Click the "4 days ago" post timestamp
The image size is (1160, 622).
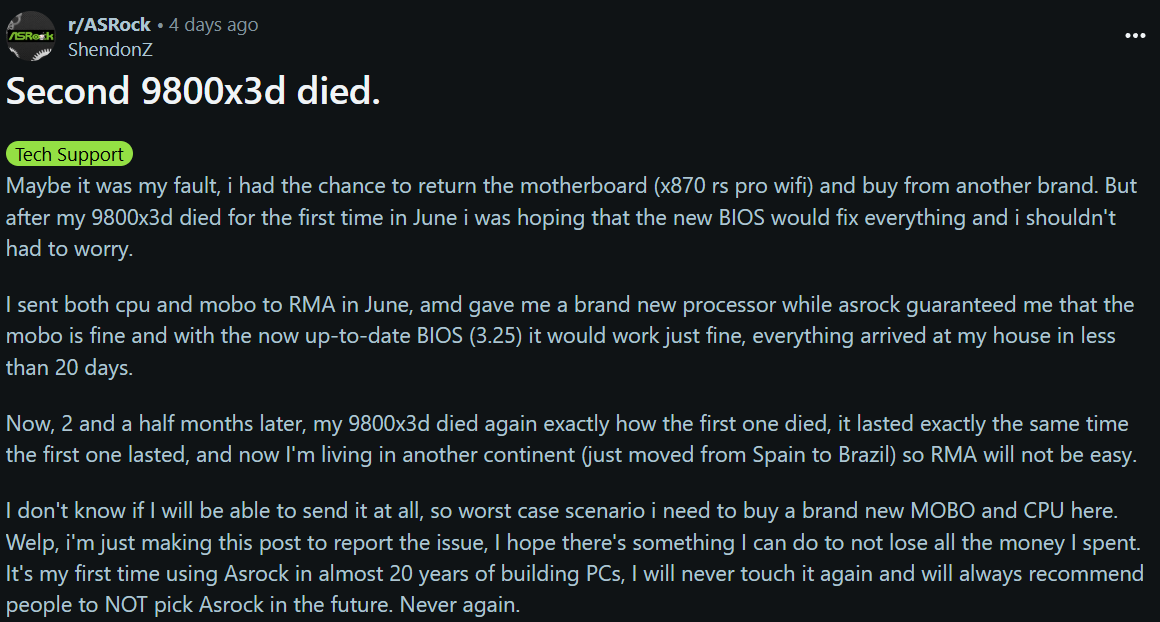tap(214, 25)
